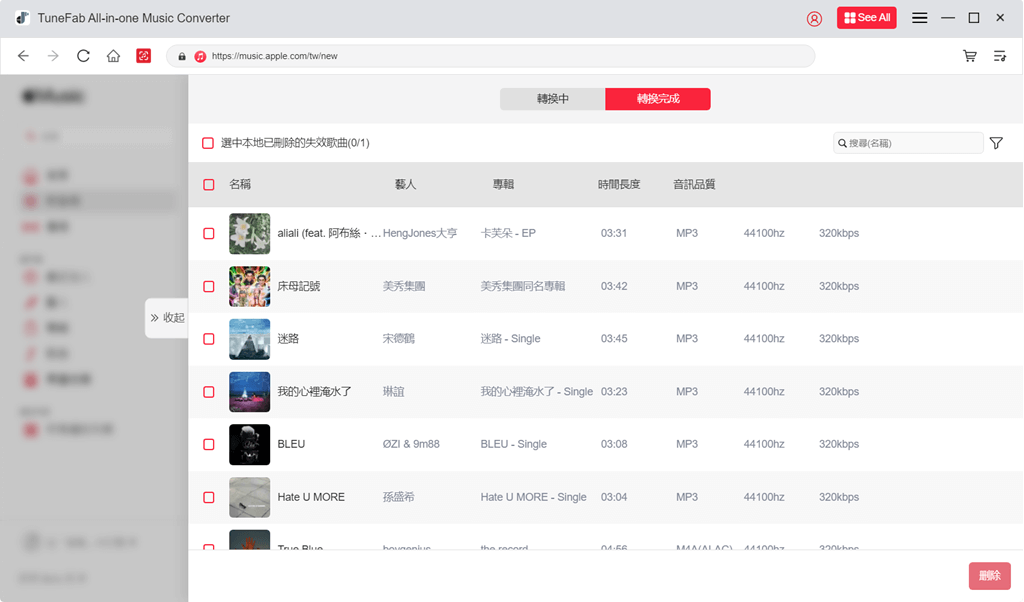This screenshot has width=1024, height=602.
Task: Click the search magnifier icon
Action: click(x=842, y=143)
